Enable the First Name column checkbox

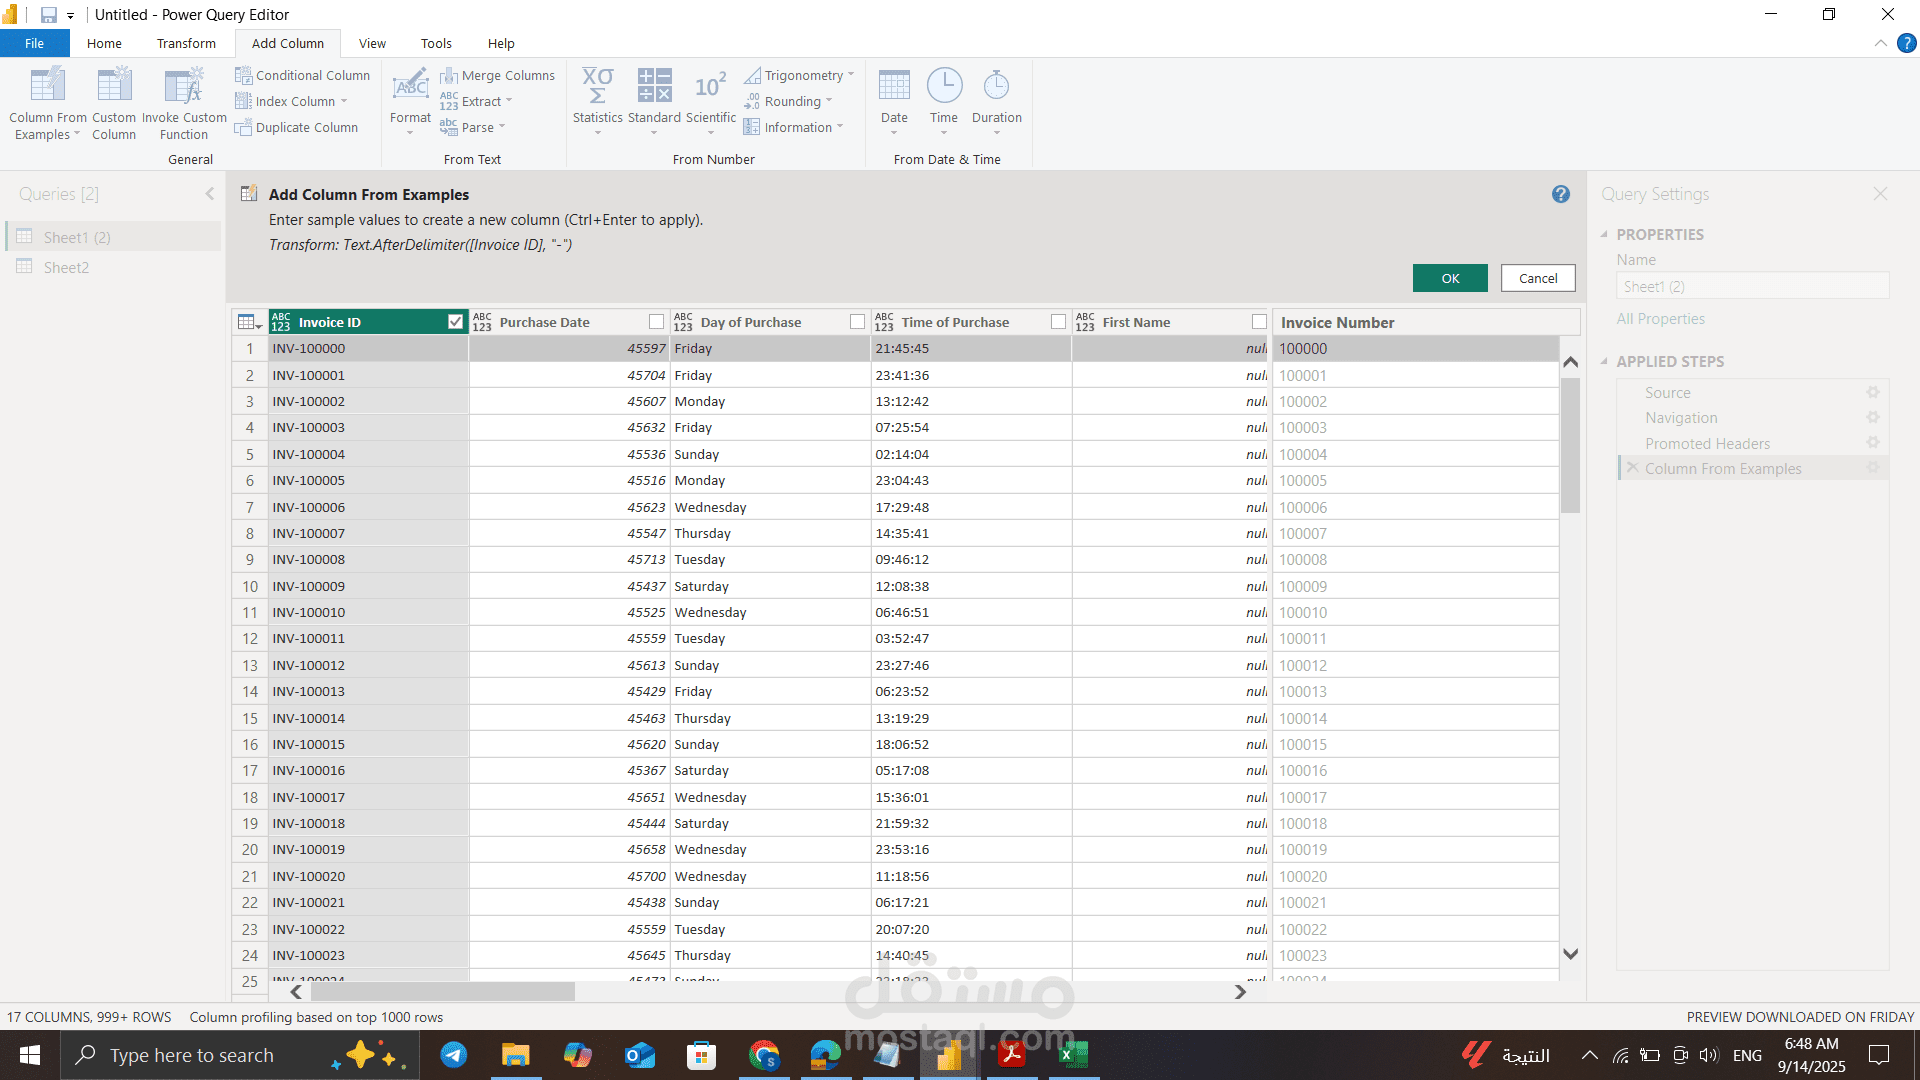(1259, 322)
